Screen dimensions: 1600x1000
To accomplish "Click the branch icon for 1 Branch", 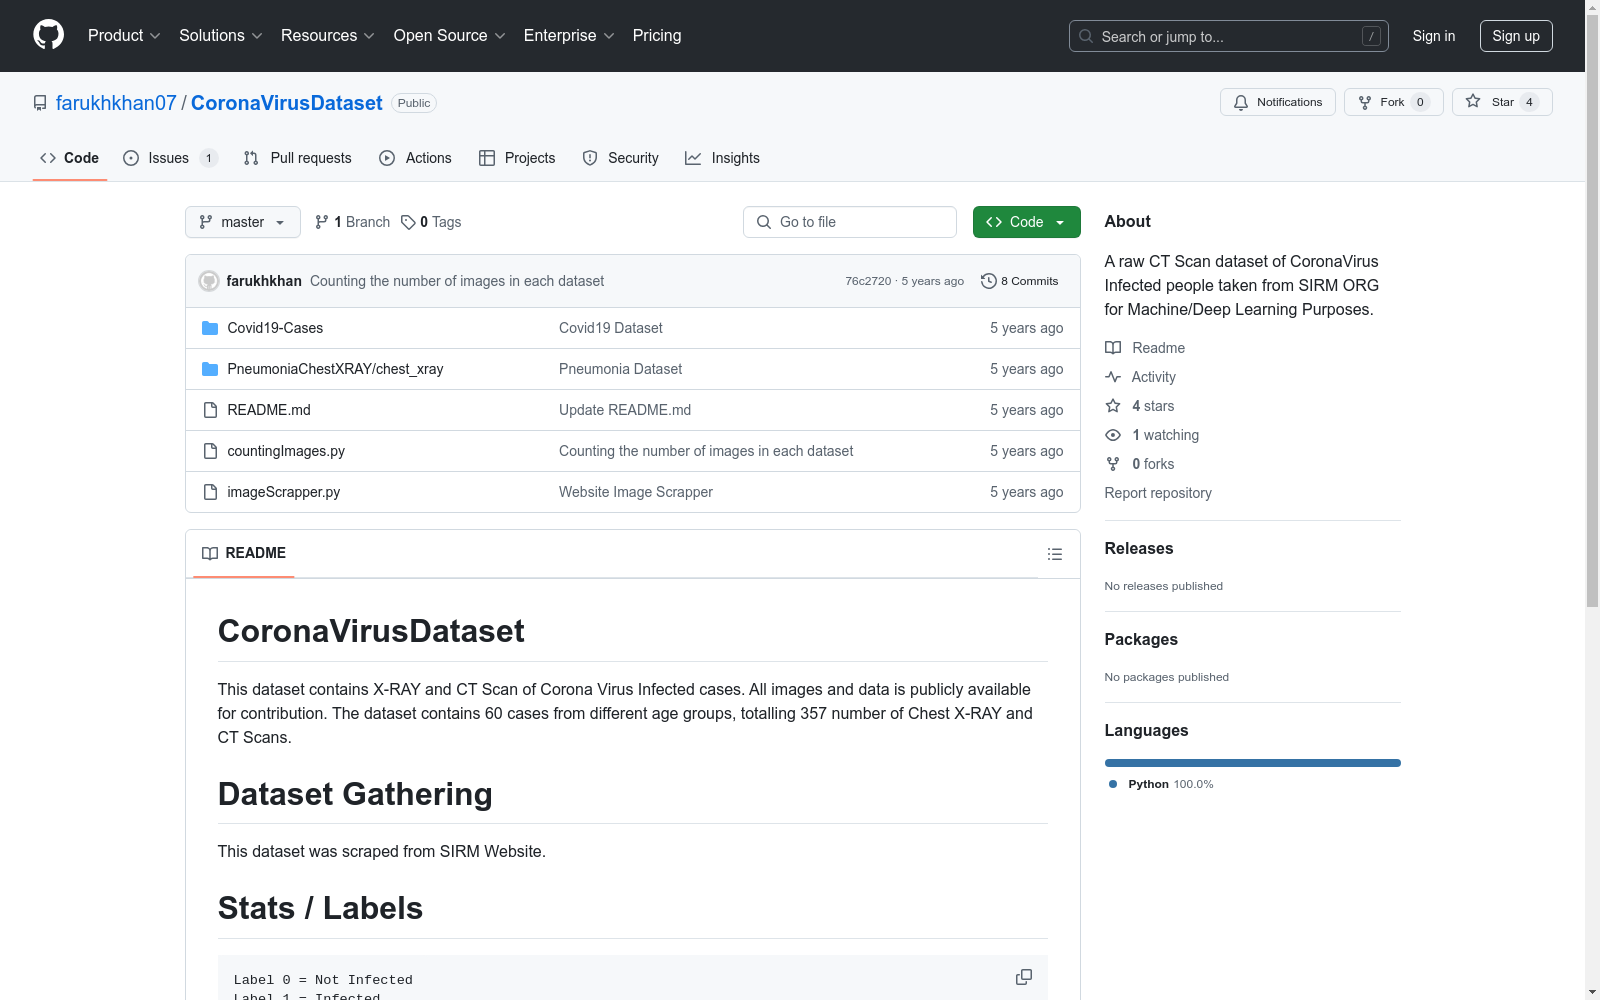I will [322, 222].
